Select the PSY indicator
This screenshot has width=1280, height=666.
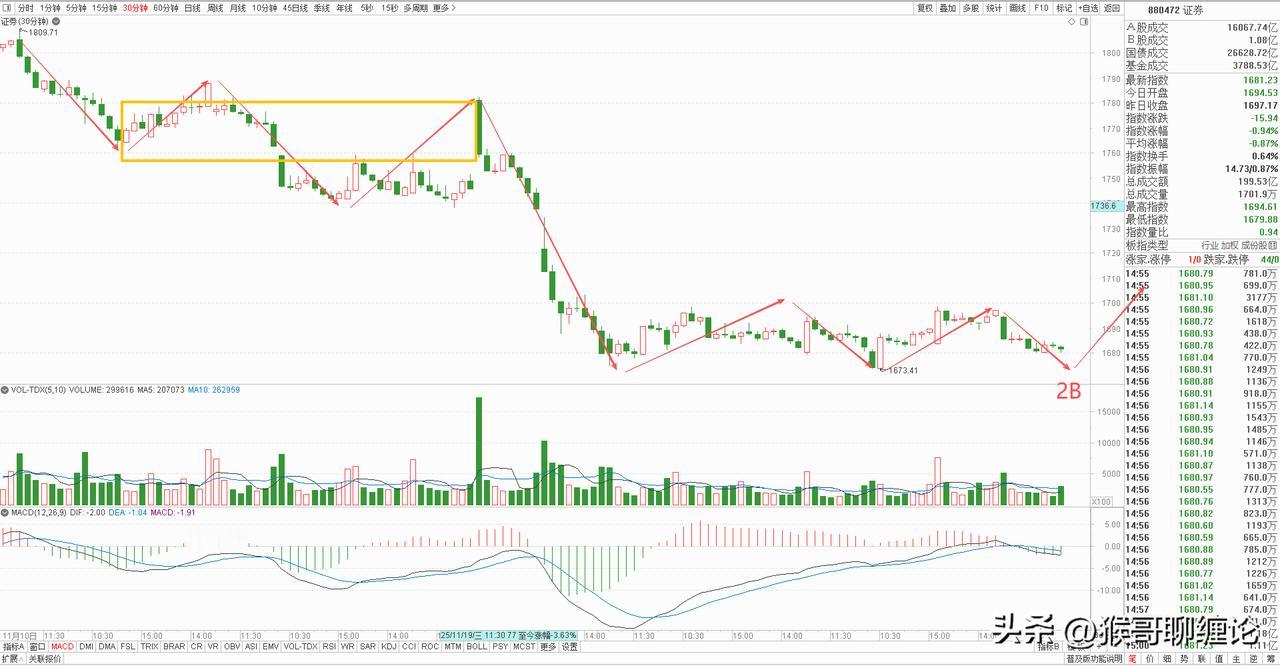pyautogui.click(x=500, y=646)
